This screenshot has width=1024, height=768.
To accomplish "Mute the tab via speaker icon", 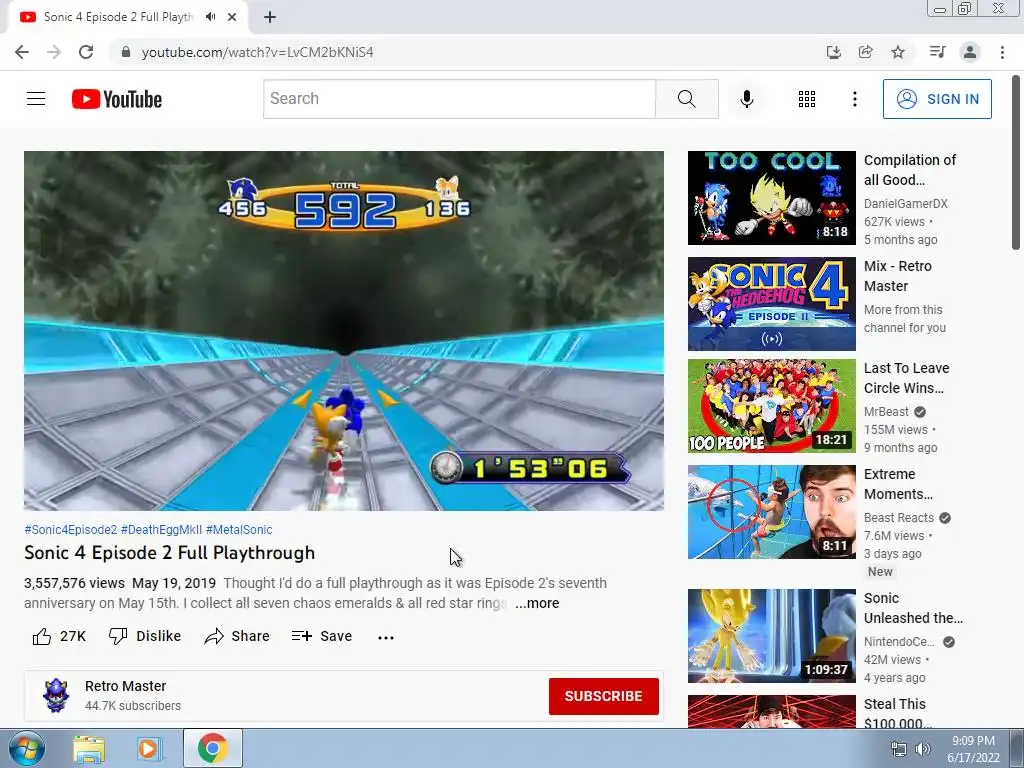I will tap(210, 17).
